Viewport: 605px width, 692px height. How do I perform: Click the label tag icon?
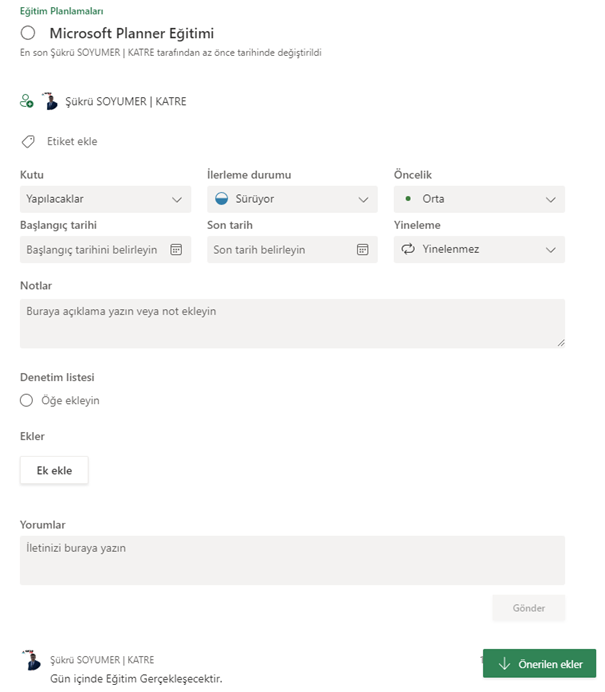[28, 142]
